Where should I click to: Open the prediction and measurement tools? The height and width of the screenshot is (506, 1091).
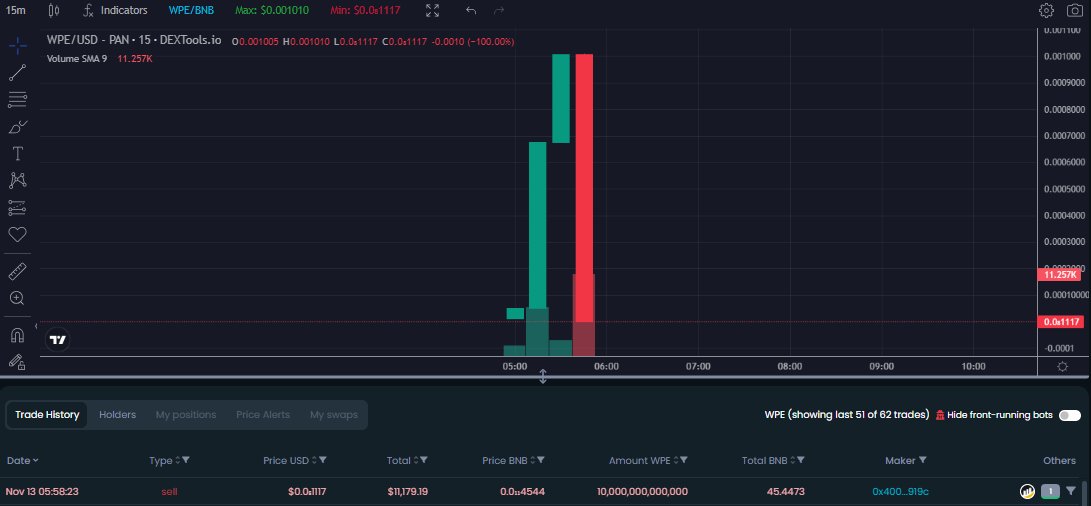[x=17, y=207]
